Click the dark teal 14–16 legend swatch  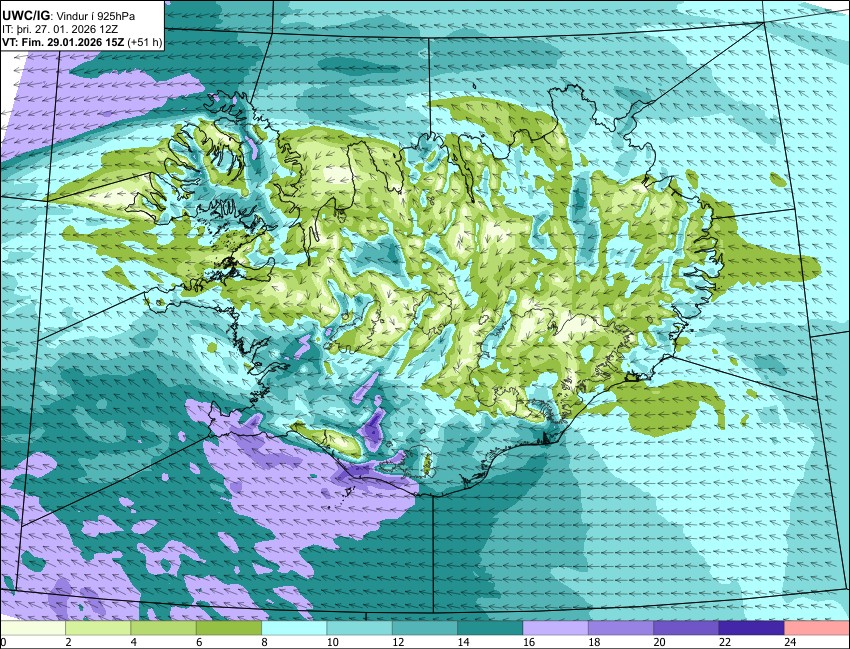coord(490,628)
